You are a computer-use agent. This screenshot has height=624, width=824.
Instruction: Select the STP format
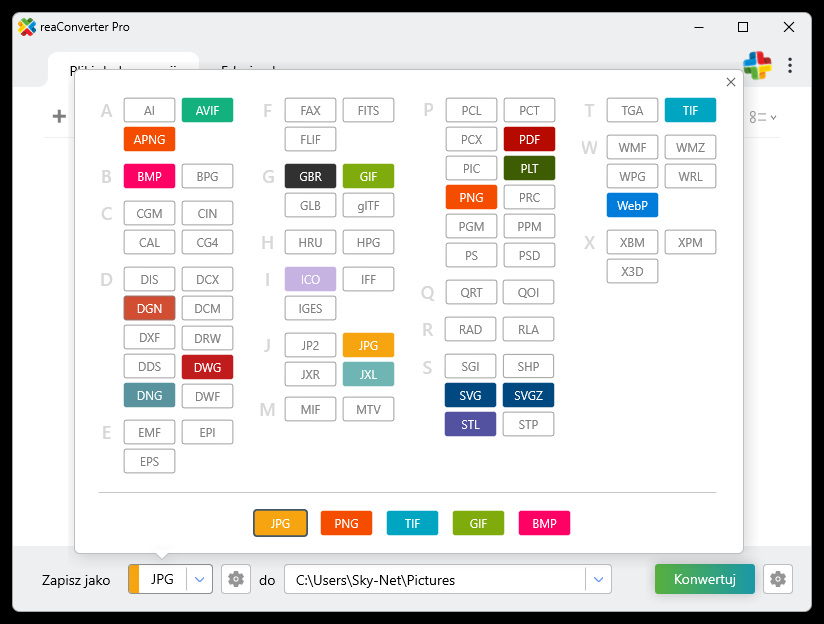click(528, 424)
